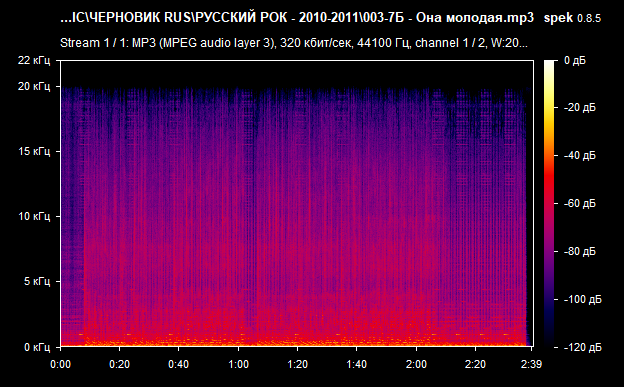Click the spectrogram plot area
Screen dimensions: 624x387
(x=297, y=203)
